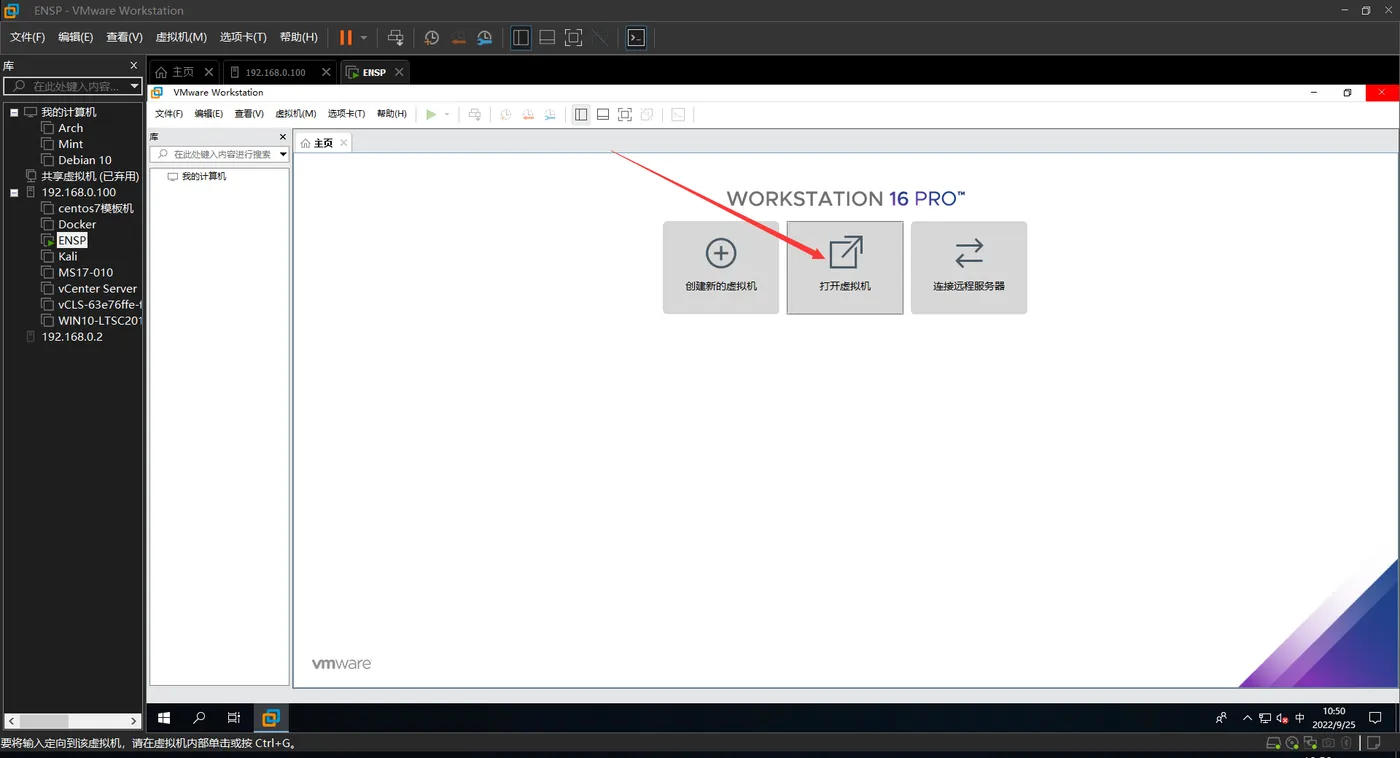Toggle thumbnail bar view in outer toolbar
The width and height of the screenshot is (1400, 758).
(x=547, y=38)
